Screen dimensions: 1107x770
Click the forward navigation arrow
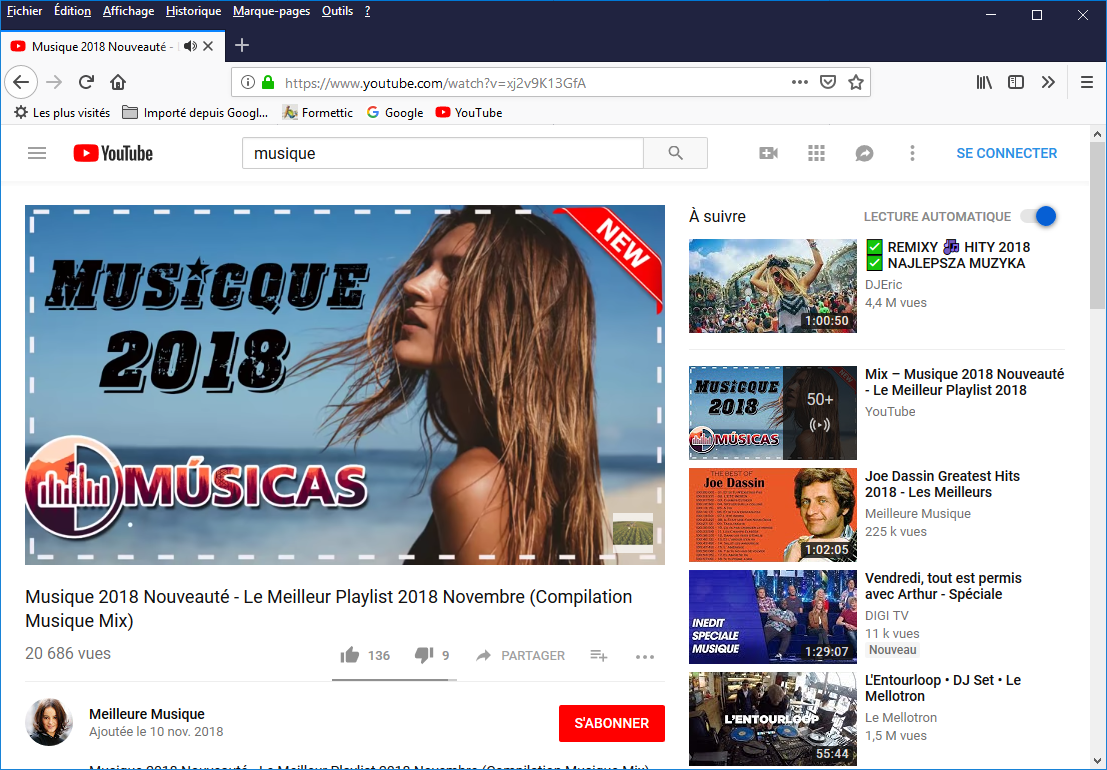(x=54, y=83)
